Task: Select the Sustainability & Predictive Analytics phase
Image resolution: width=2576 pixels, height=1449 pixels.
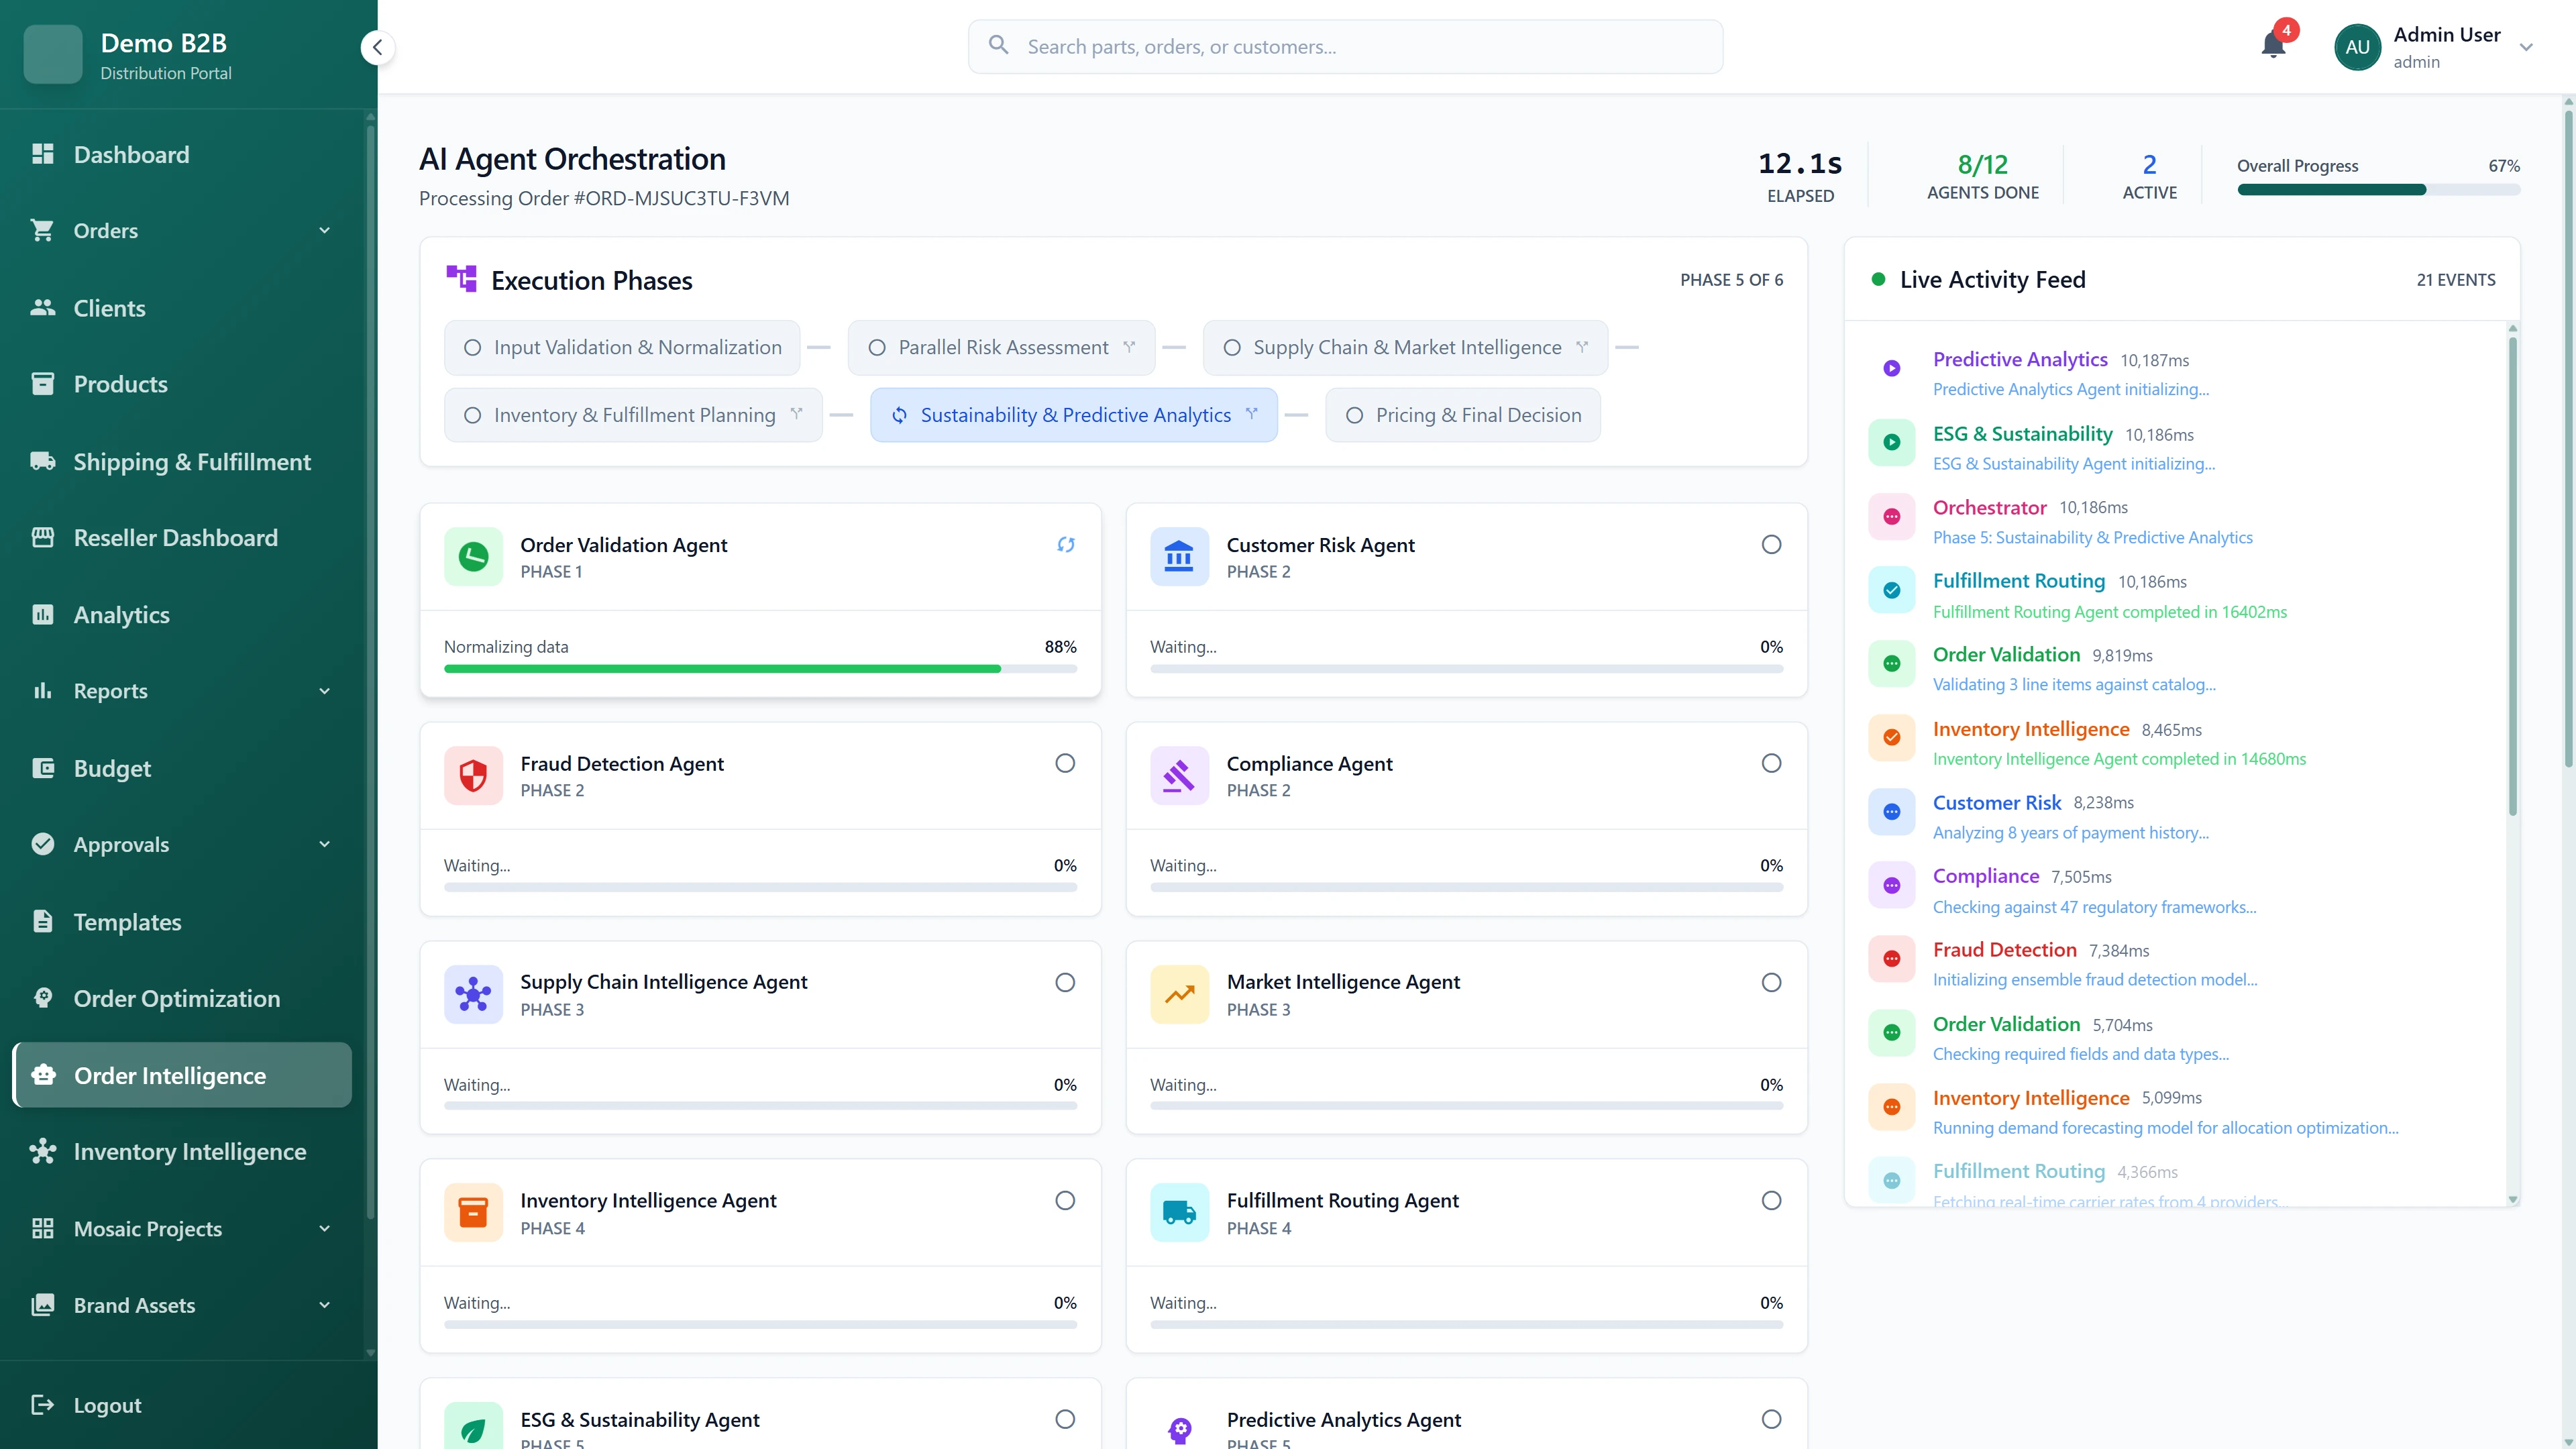Action: pyautogui.click(x=1073, y=414)
